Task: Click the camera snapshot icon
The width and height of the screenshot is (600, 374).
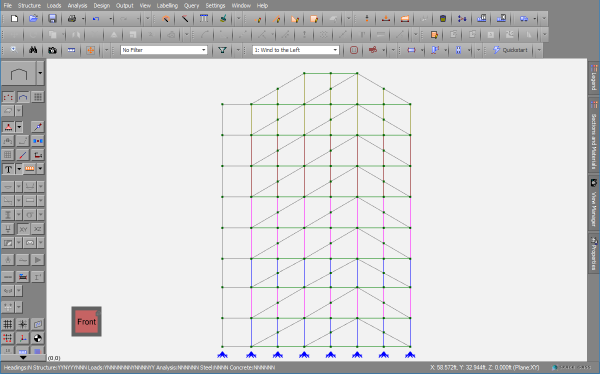Action: [52, 50]
